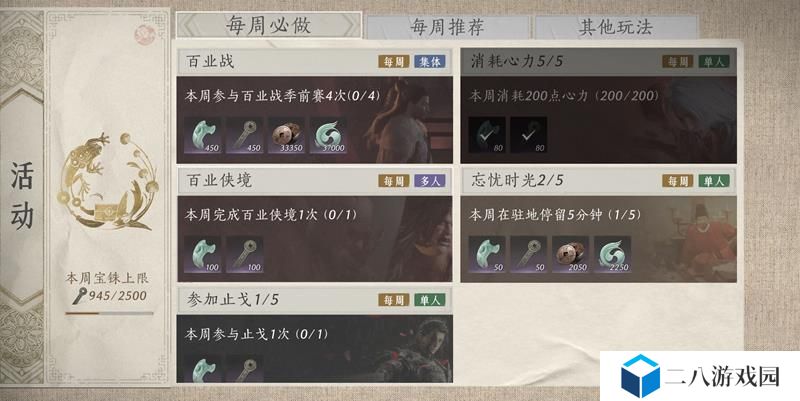Click the weekly 宝铢 progress bar
This screenshot has height=401, width=800.
point(109,313)
